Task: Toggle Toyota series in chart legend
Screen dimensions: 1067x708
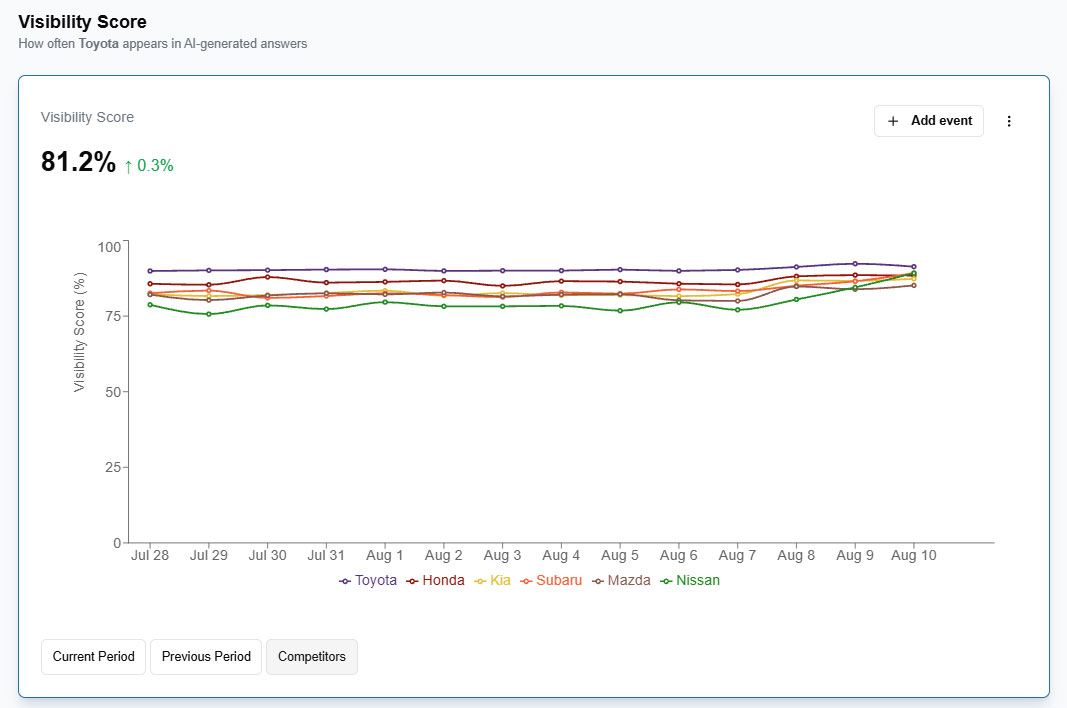Action: pos(368,581)
